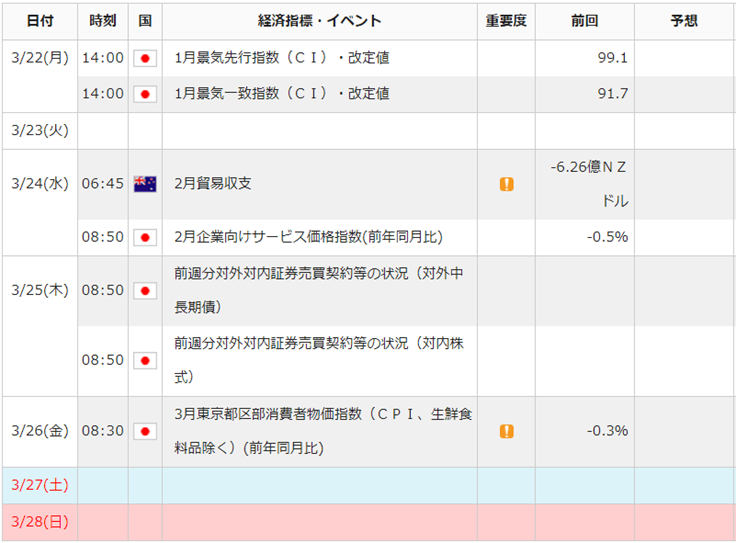Click the 重要度 column header
The width and height of the screenshot is (736, 543).
506,21
